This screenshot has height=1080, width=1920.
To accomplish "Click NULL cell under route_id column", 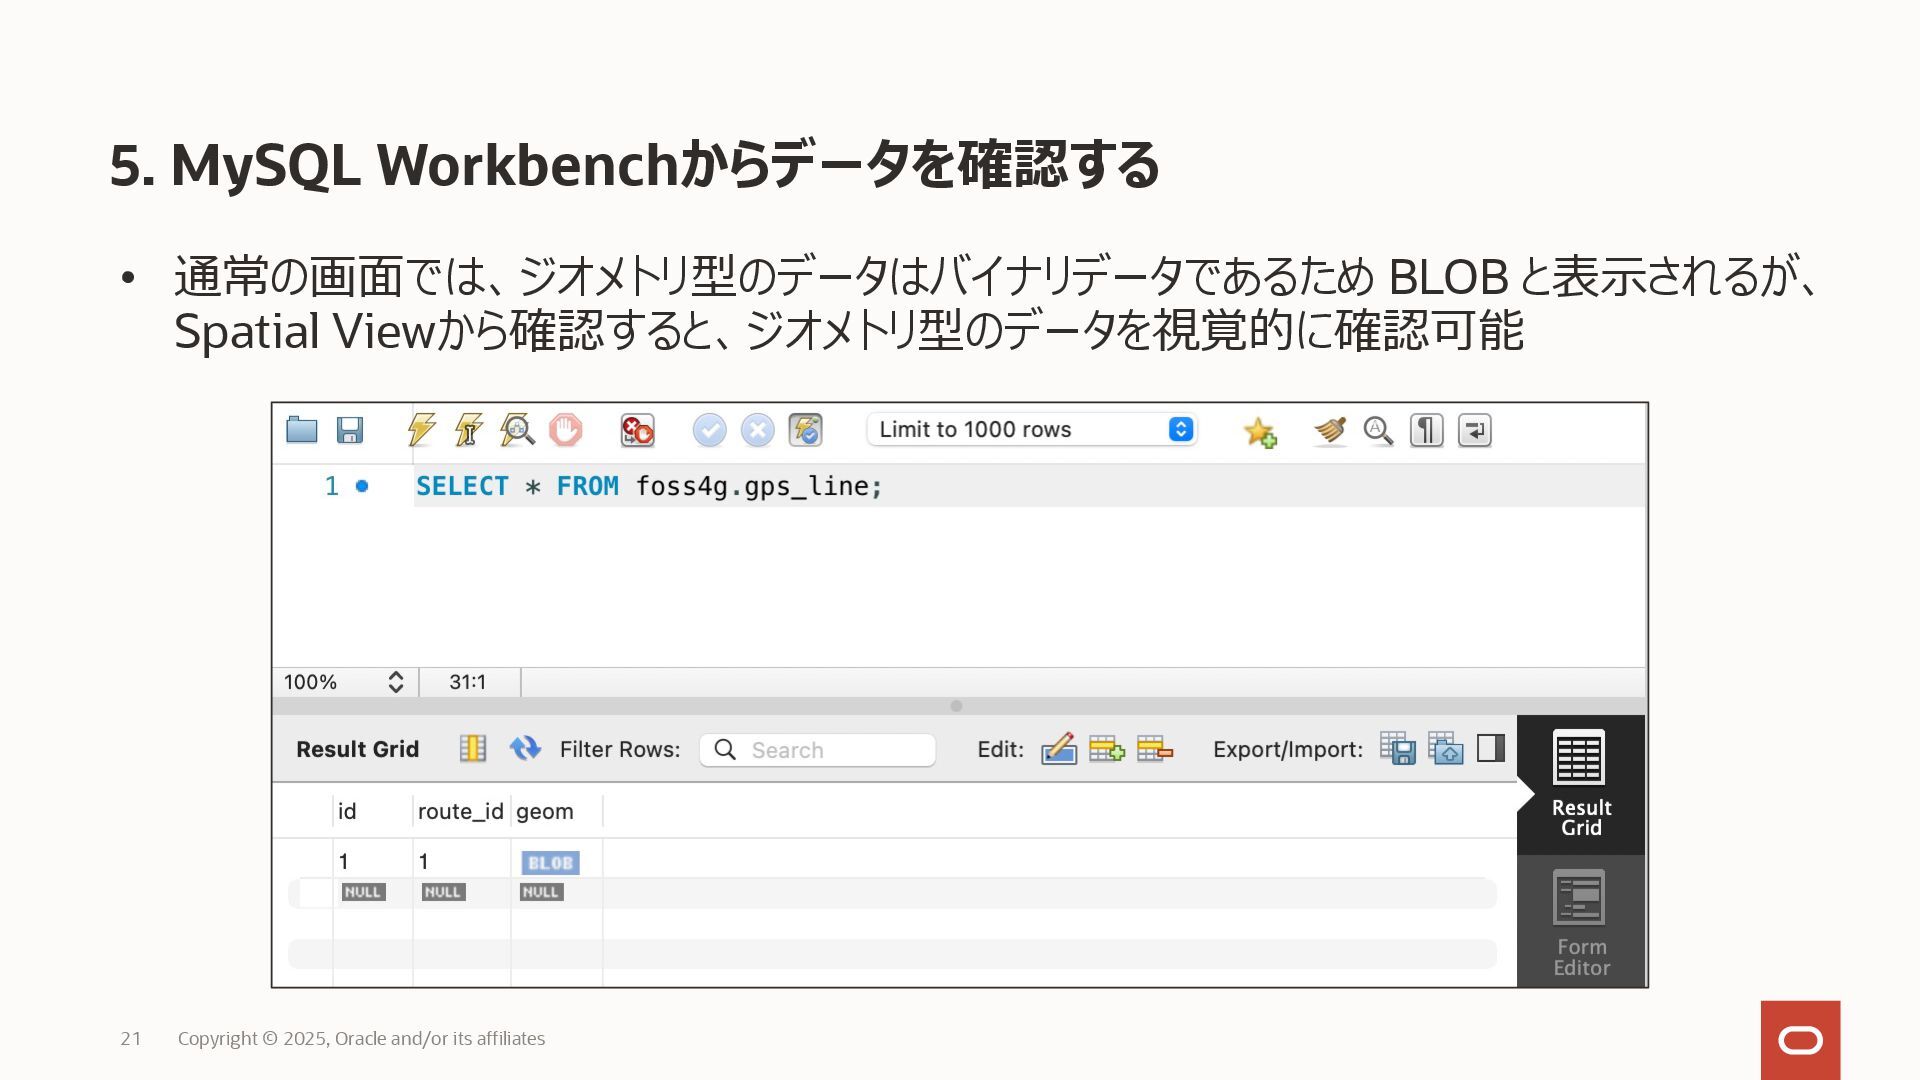I will click(443, 892).
